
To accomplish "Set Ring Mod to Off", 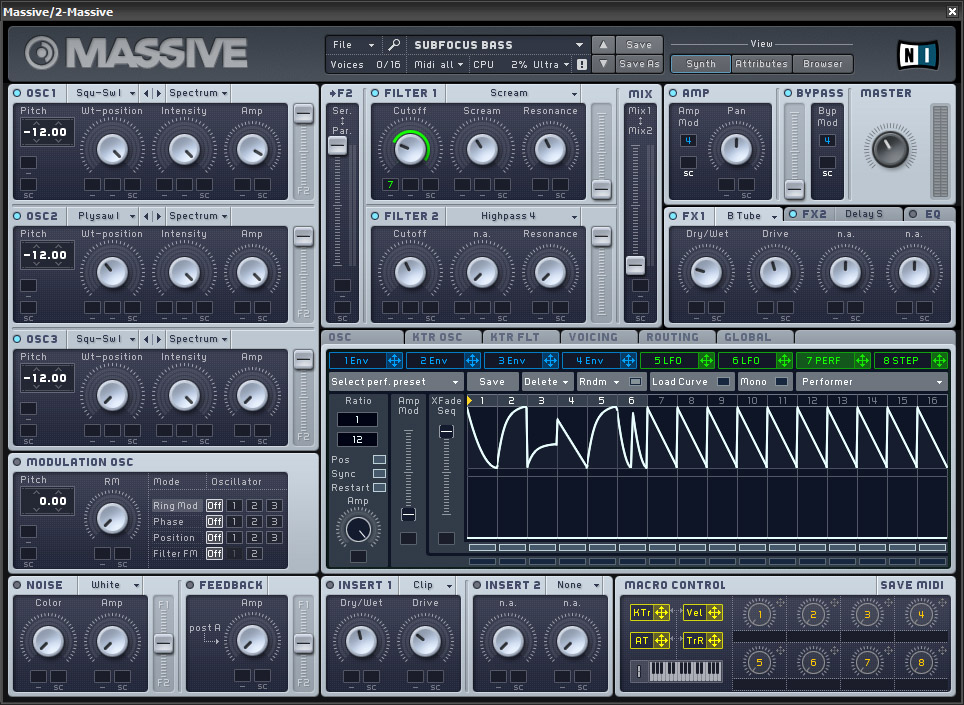I will click(x=214, y=505).
